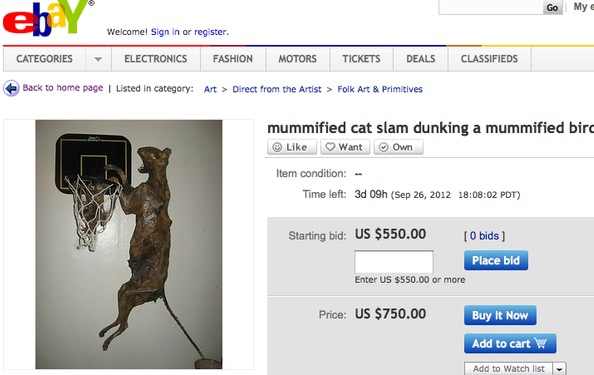The height and width of the screenshot is (375, 594).
Task: Go to the Tickets section
Action: tap(361, 59)
